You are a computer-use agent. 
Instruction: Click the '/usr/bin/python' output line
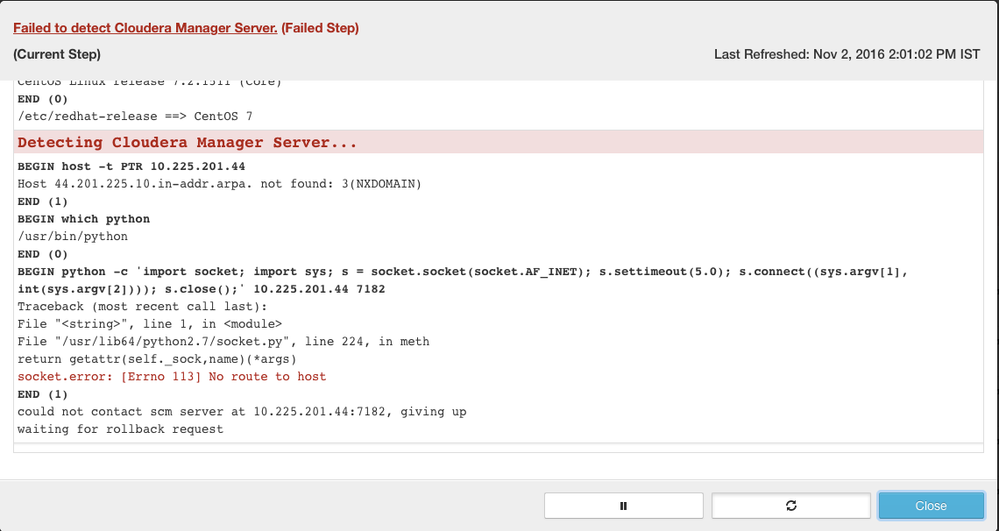[73, 237]
